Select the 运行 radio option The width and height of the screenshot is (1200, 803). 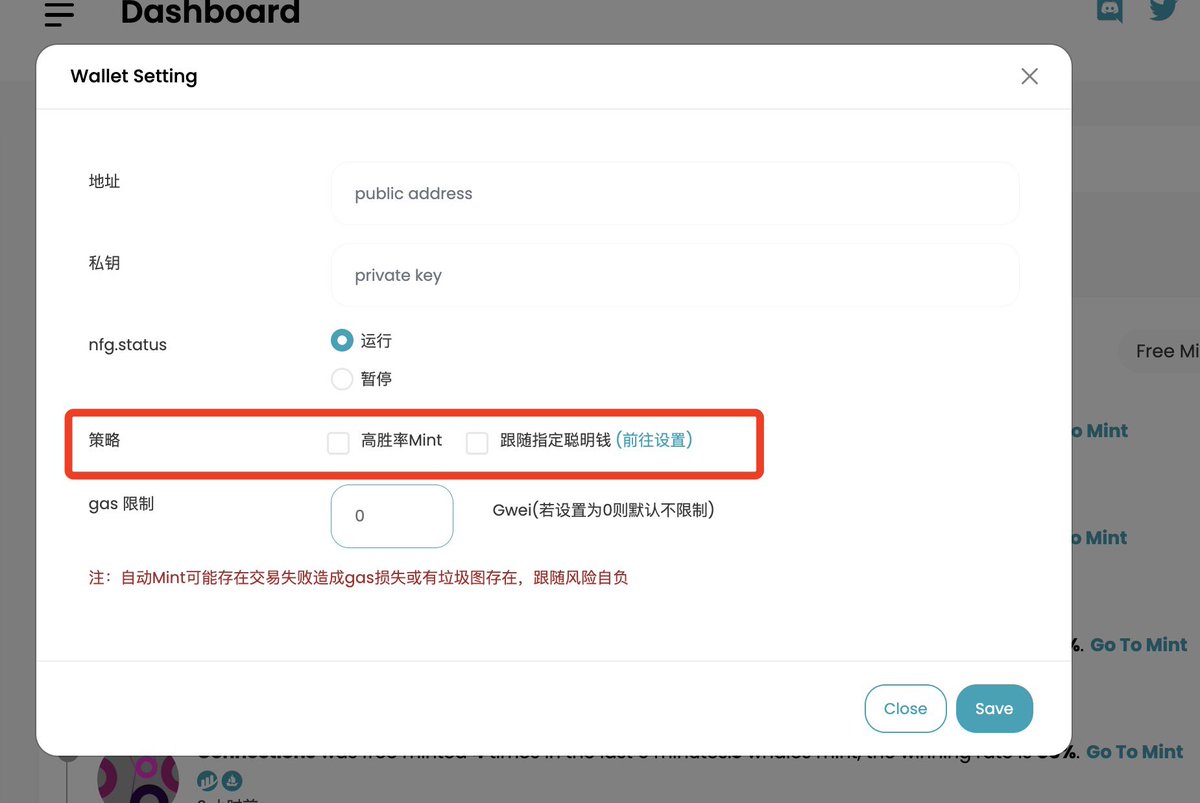click(342, 341)
